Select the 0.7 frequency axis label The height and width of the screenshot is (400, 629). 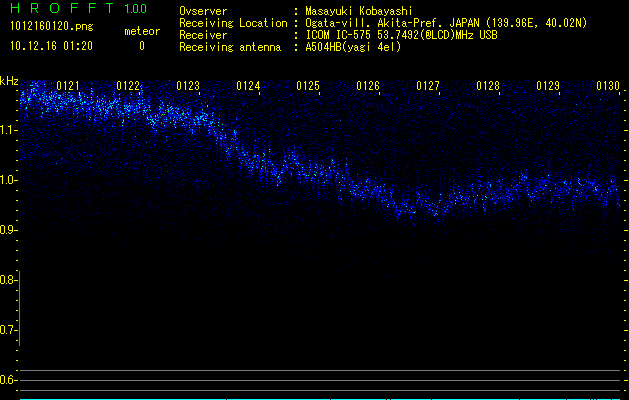click(x=9, y=330)
